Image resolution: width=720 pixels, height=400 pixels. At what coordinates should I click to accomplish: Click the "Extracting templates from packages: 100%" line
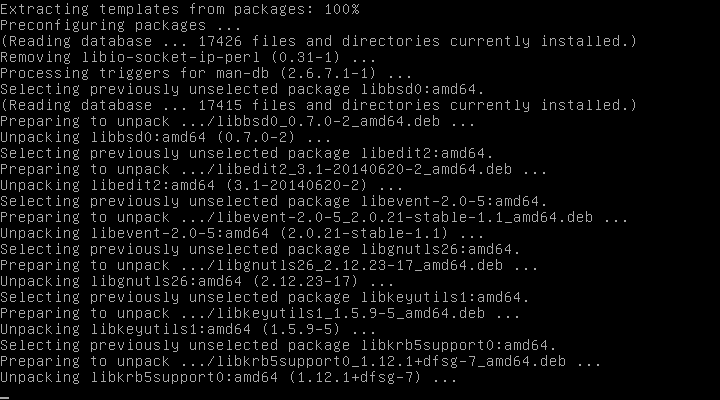(x=180, y=9)
